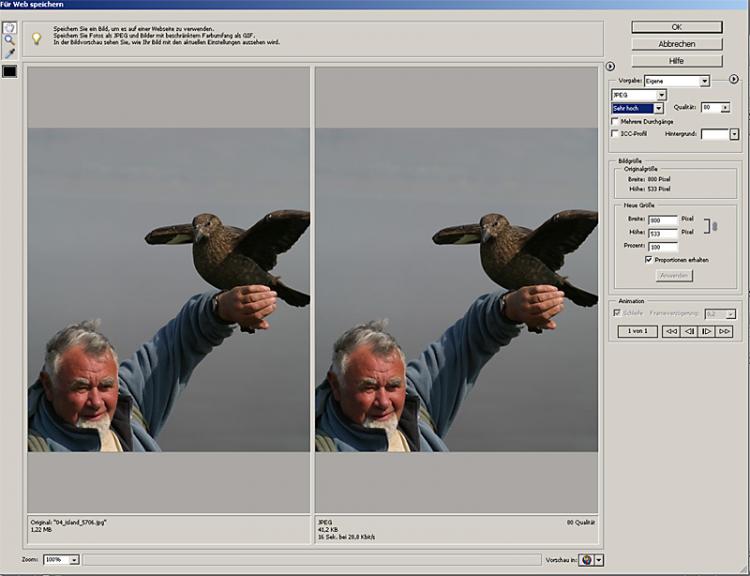Select the Zoom magnifier tool
The image size is (750, 576).
click(10, 40)
